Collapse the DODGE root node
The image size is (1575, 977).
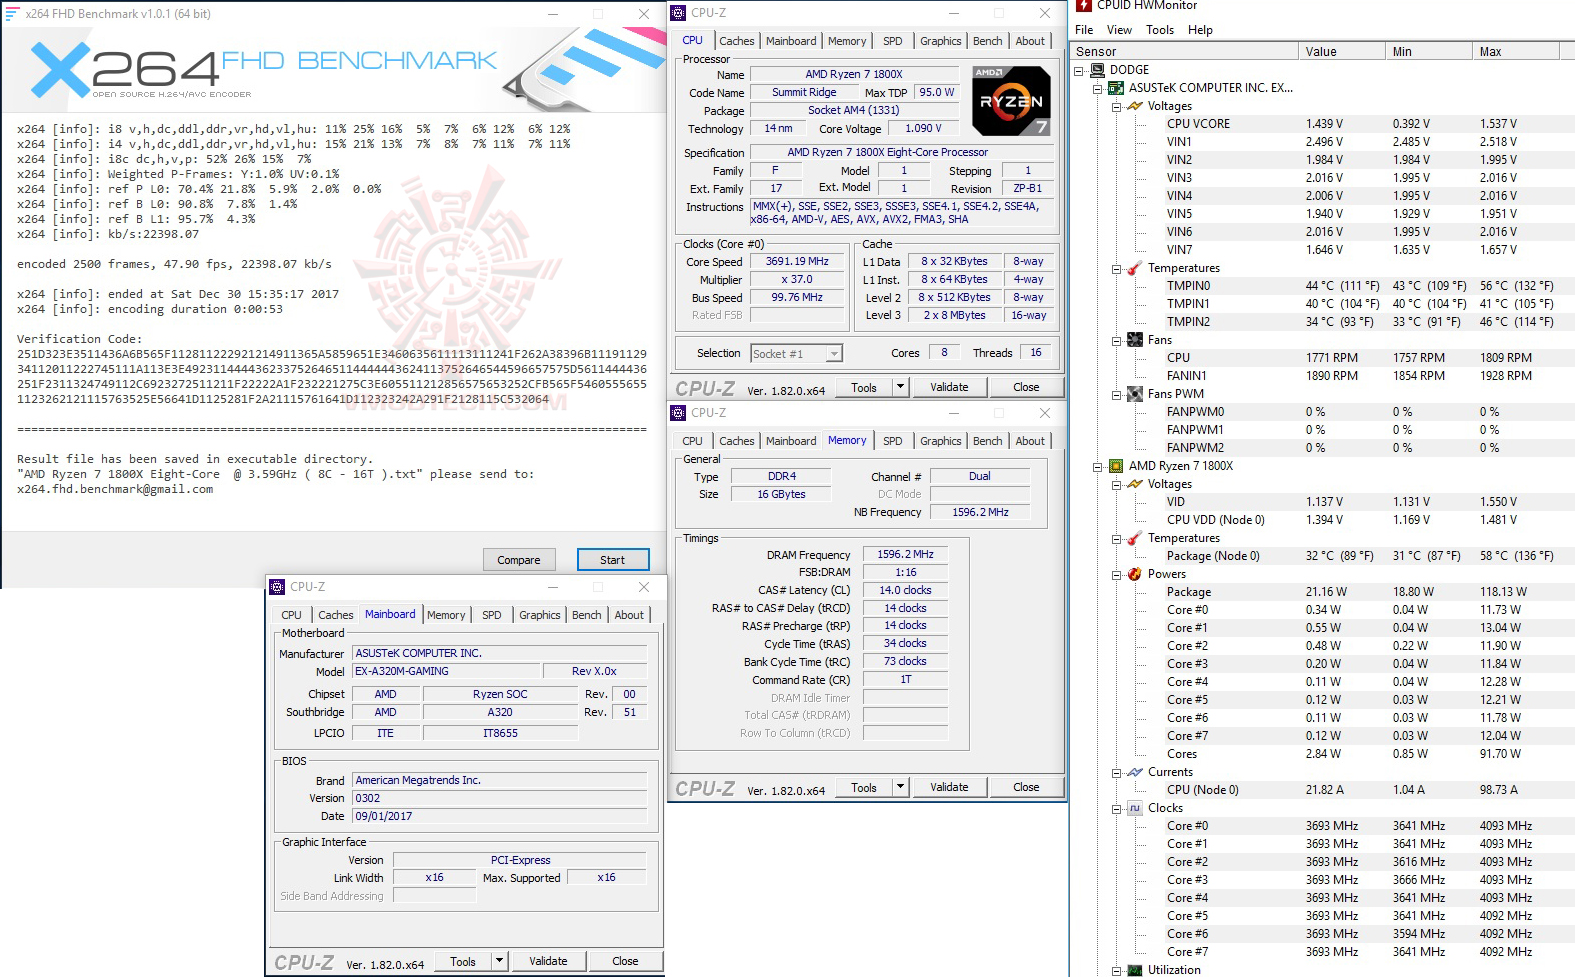pos(1079,71)
